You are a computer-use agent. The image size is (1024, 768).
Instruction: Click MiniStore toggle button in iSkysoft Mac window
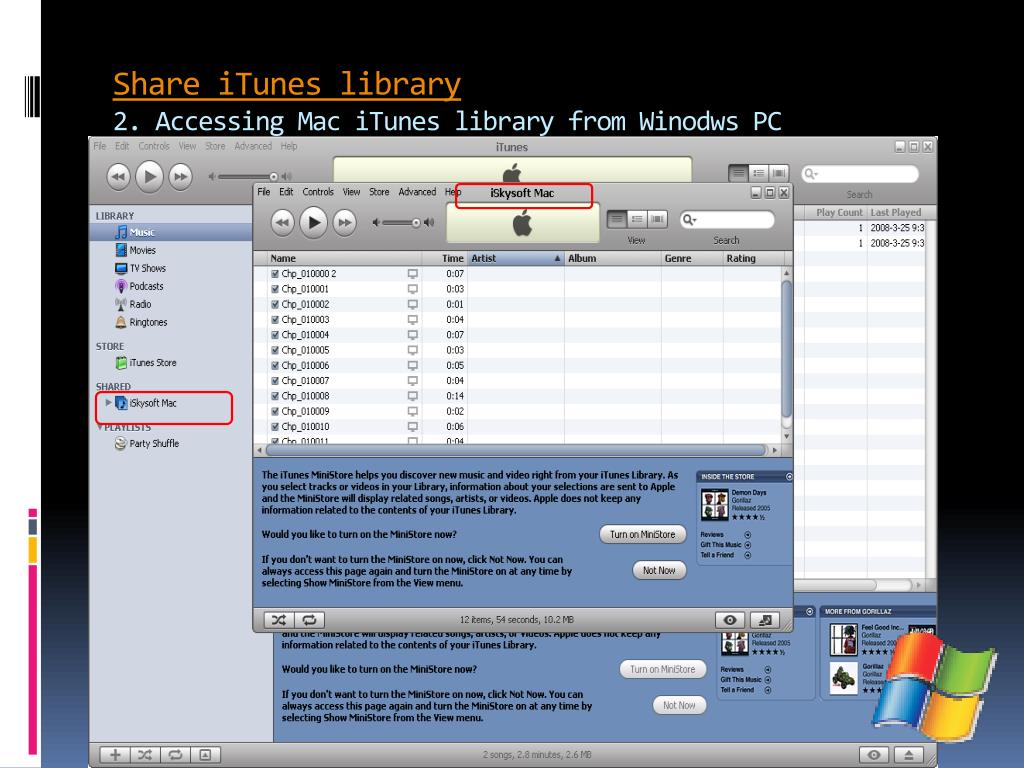coord(765,620)
